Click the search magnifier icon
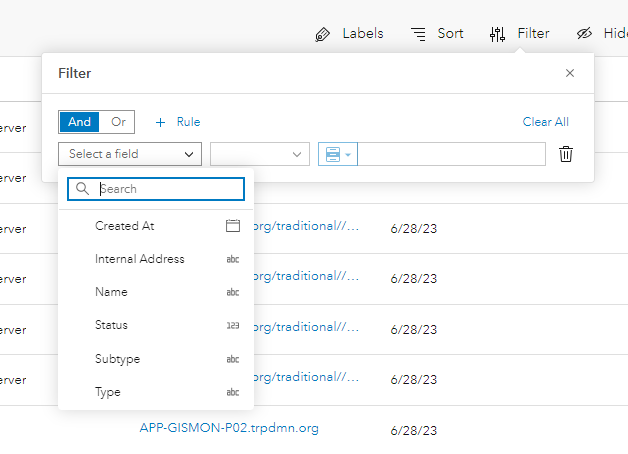The image size is (628, 454). pyautogui.click(x=83, y=189)
